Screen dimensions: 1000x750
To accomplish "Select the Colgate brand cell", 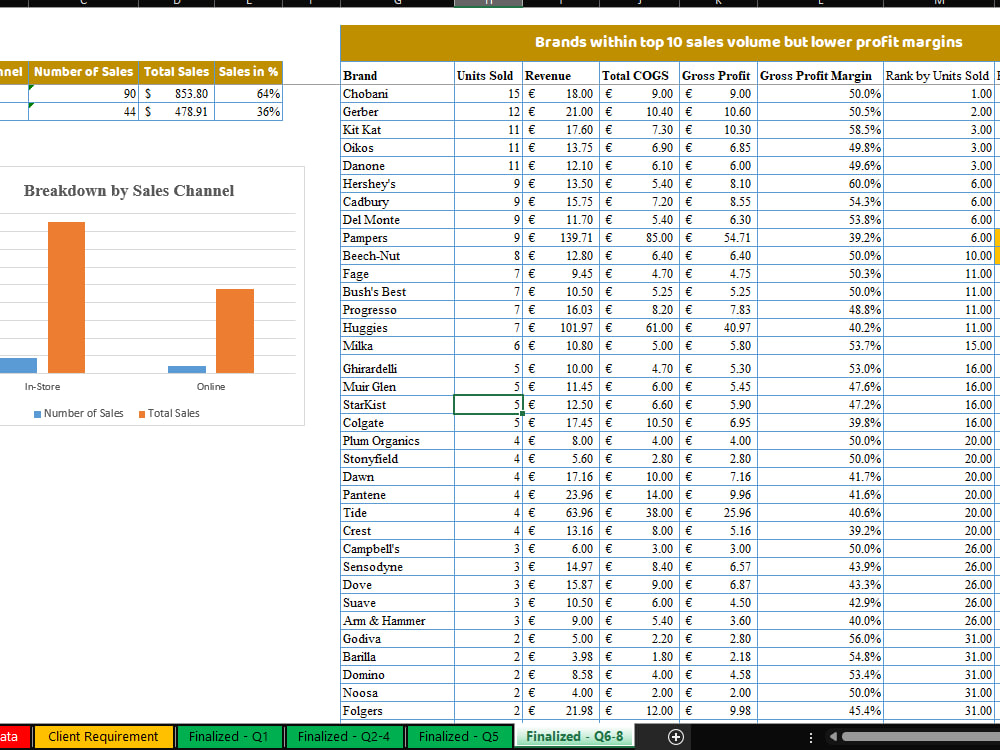I will [397, 423].
